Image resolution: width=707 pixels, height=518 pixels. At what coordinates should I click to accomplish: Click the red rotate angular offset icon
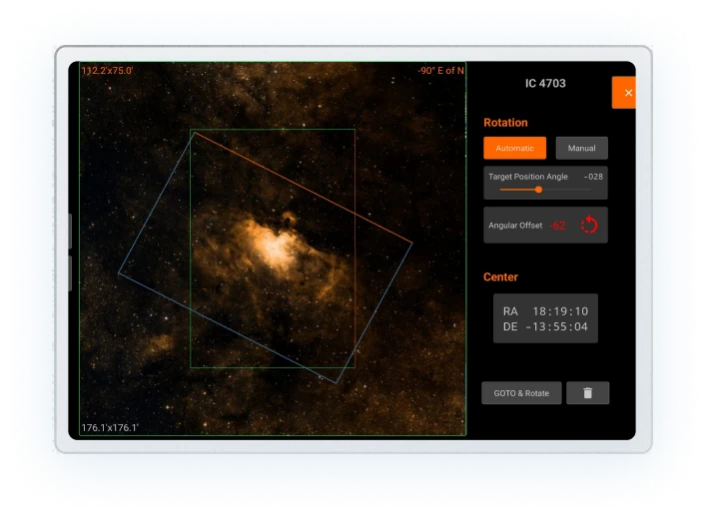click(x=589, y=225)
